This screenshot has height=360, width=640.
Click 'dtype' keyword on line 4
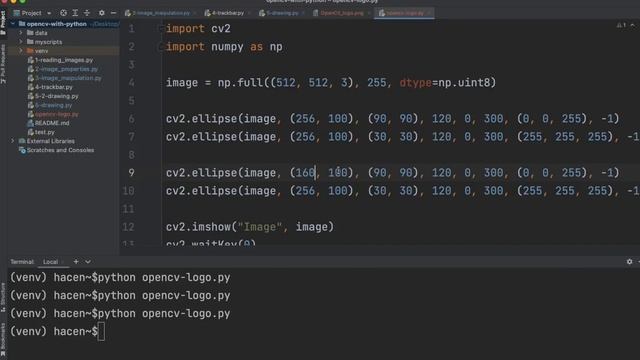[x=416, y=83]
